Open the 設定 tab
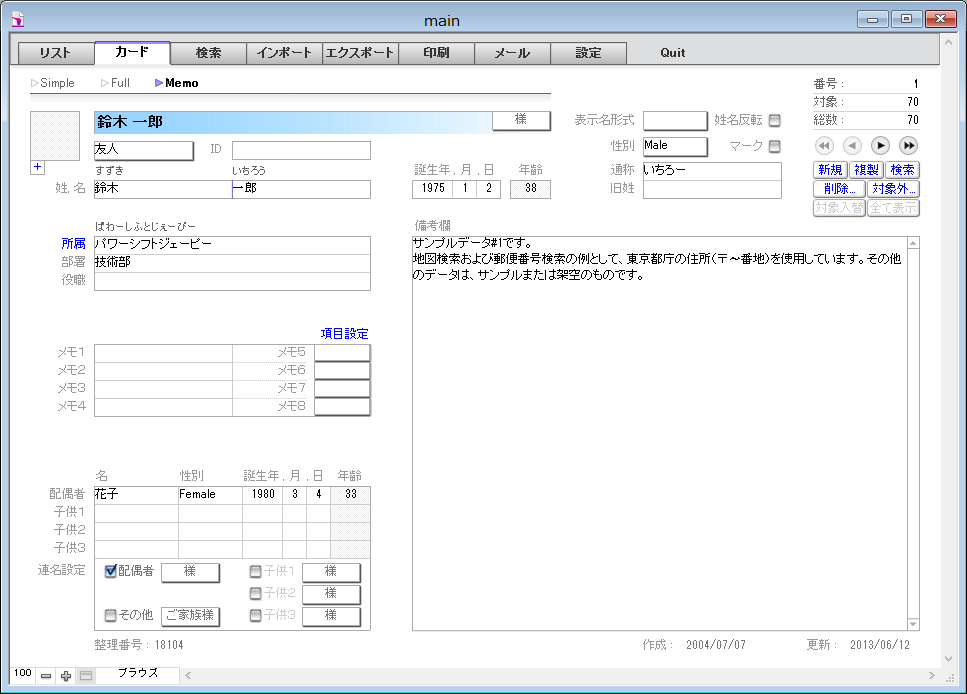Viewport: 967px width, 694px height. tap(588, 53)
